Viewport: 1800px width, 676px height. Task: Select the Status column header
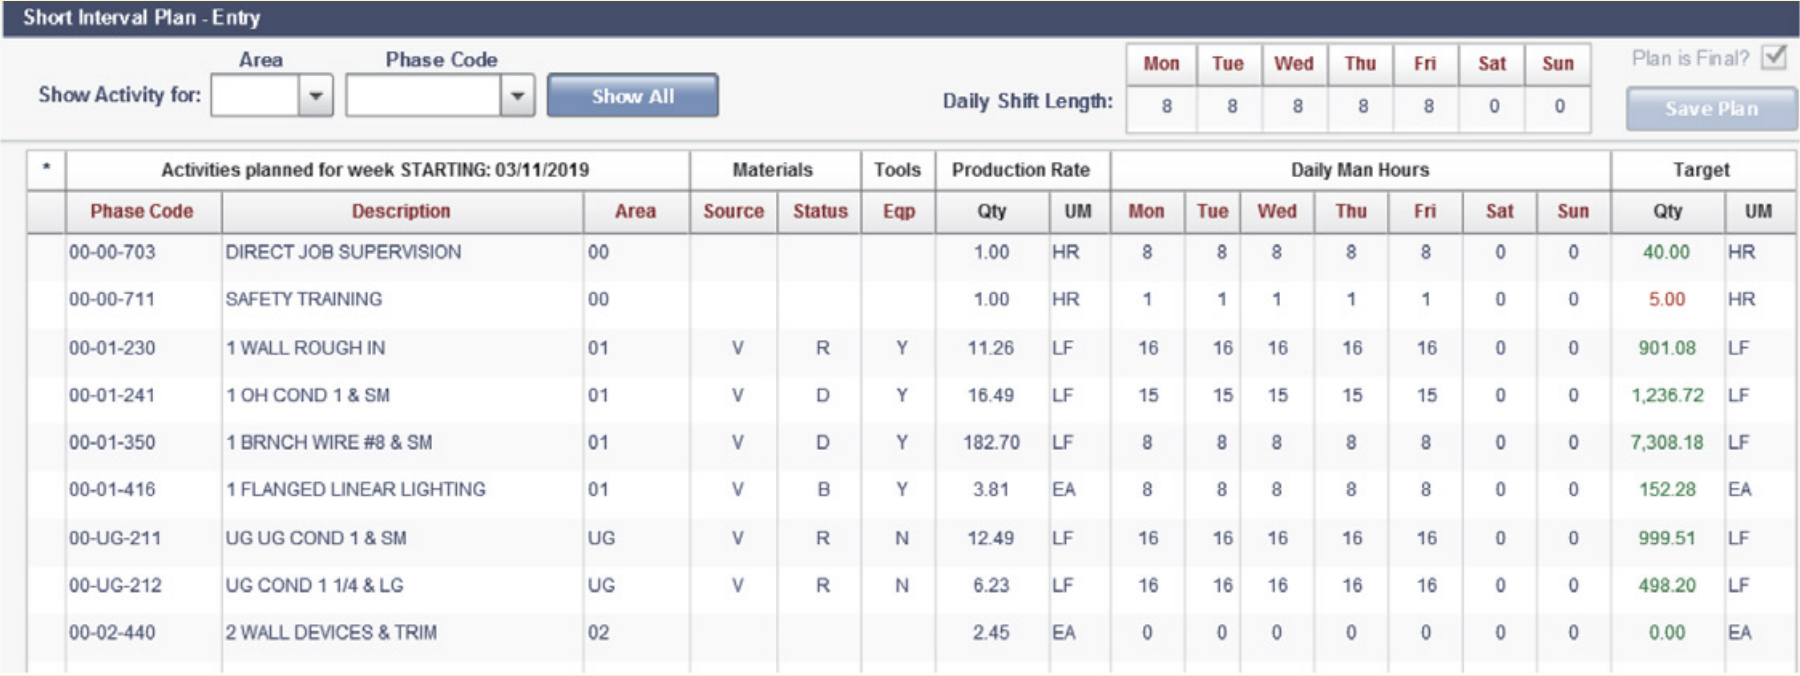[820, 212]
